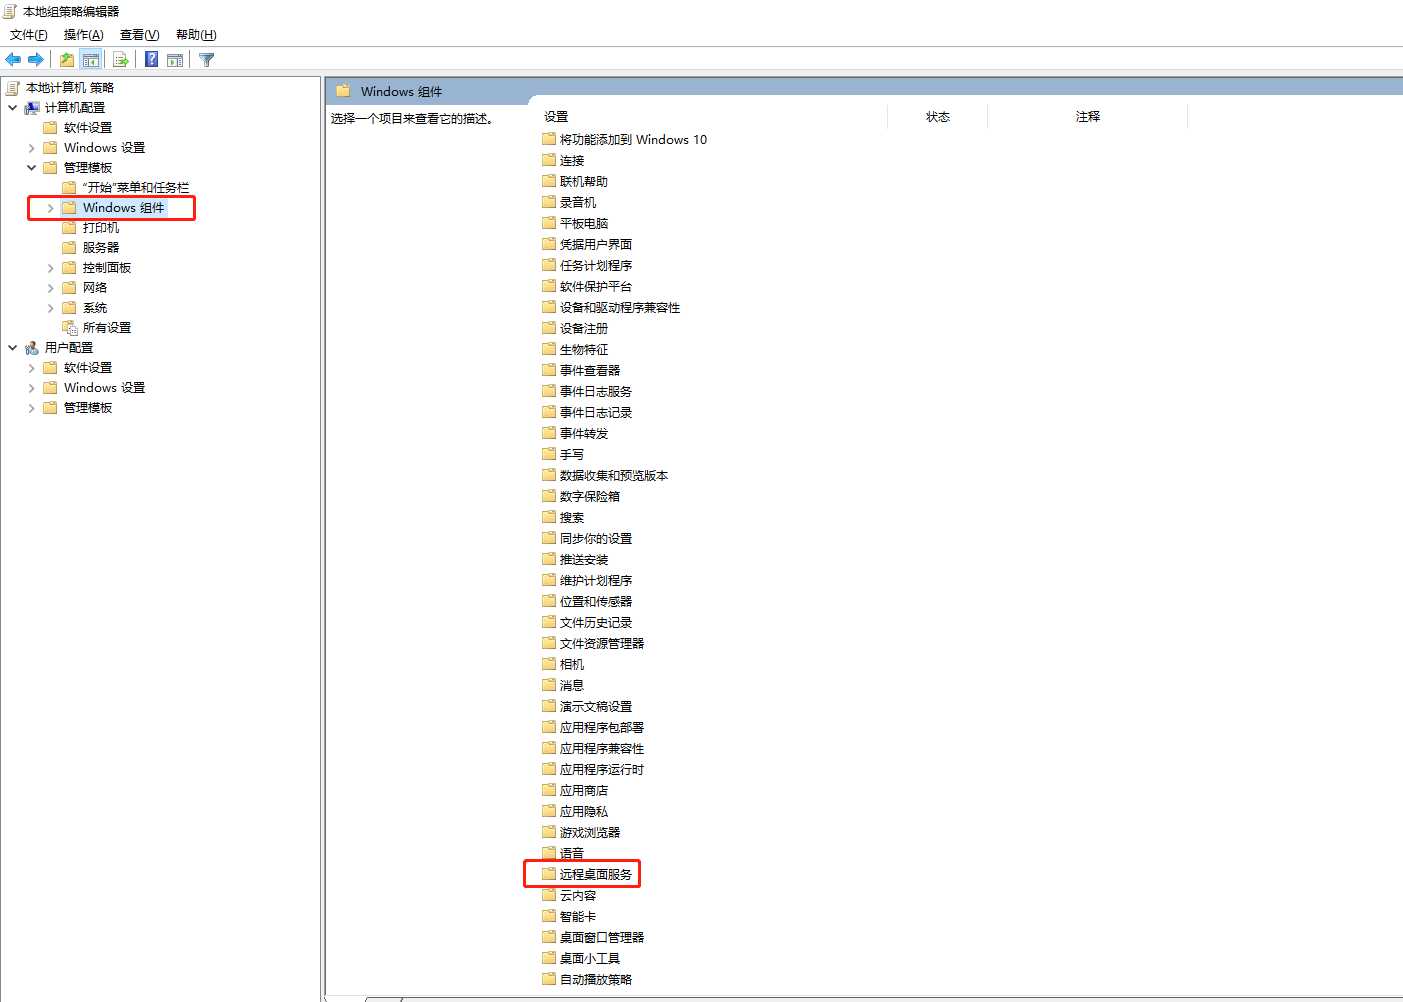The width and height of the screenshot is (1403, 1002).
Task: Click folder icon beside 连接
Action: coord(549,160)
